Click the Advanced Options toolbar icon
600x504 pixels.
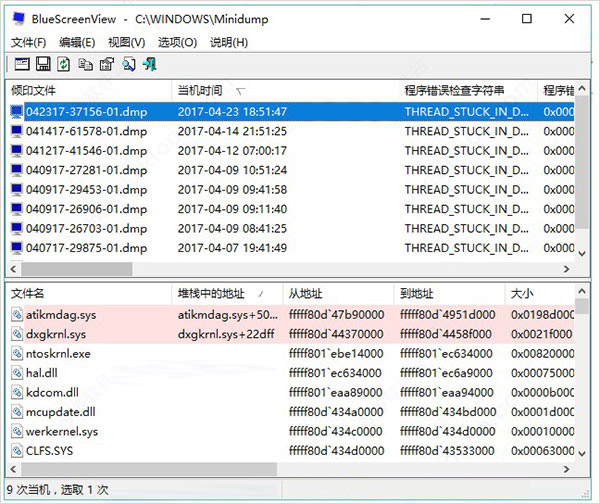(x=22, y=64)
